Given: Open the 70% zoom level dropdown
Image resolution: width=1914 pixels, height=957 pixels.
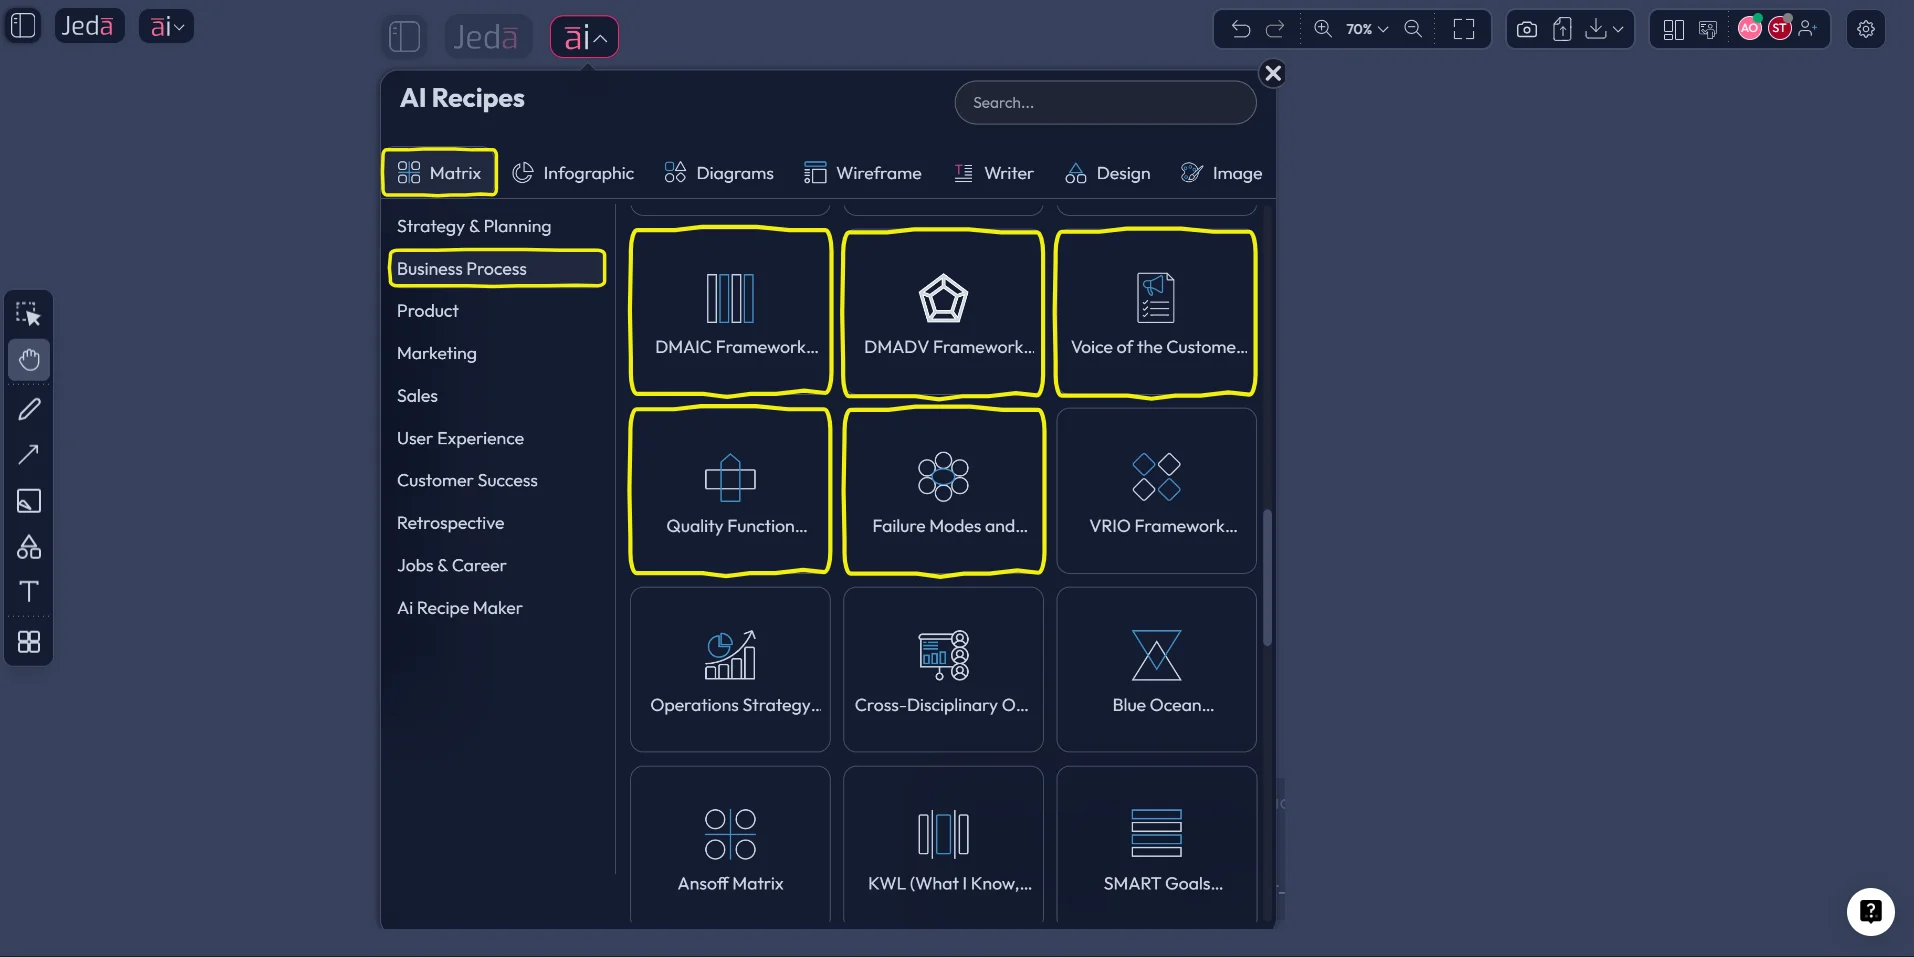Looking at the screenshot, I should coord(1366,29).
